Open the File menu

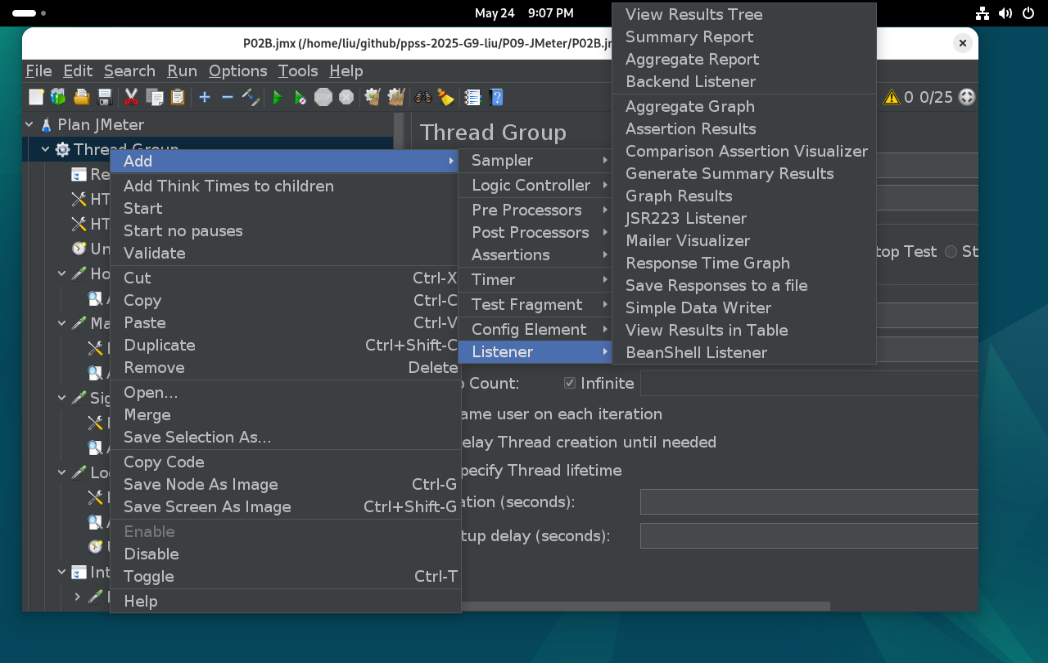(x=39, y=71)
